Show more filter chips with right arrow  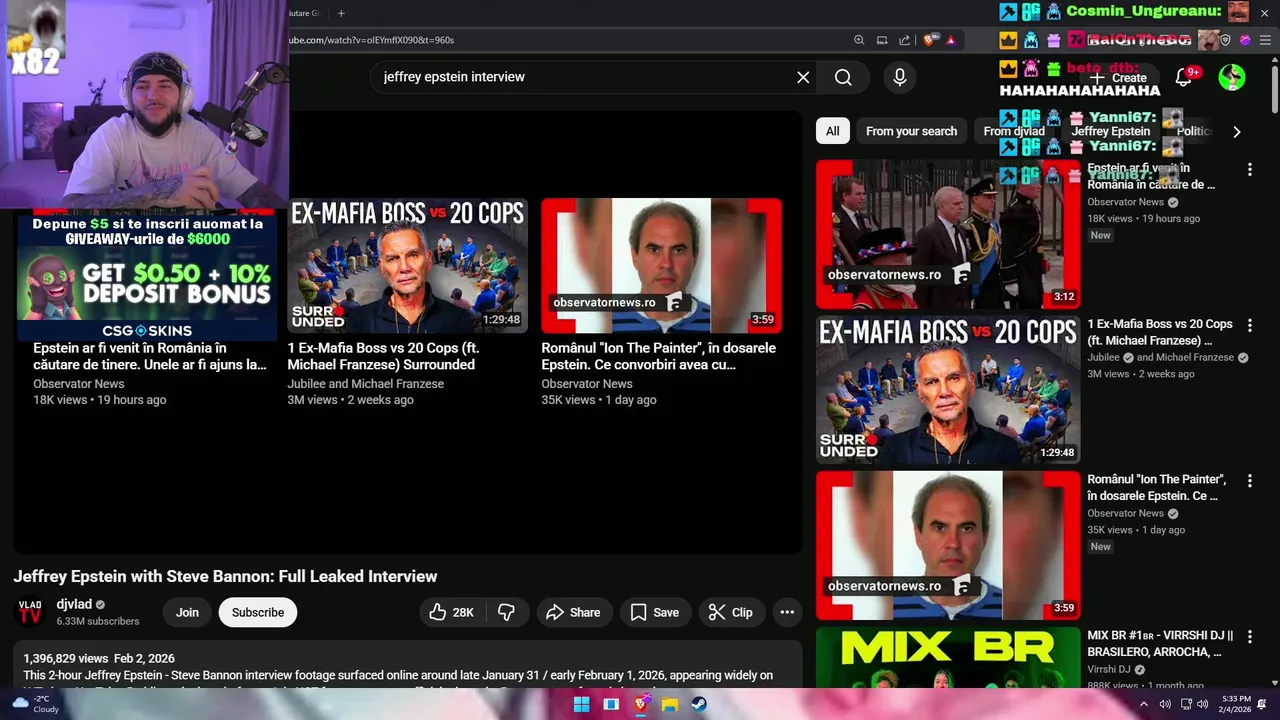[x=1236, y=131]
